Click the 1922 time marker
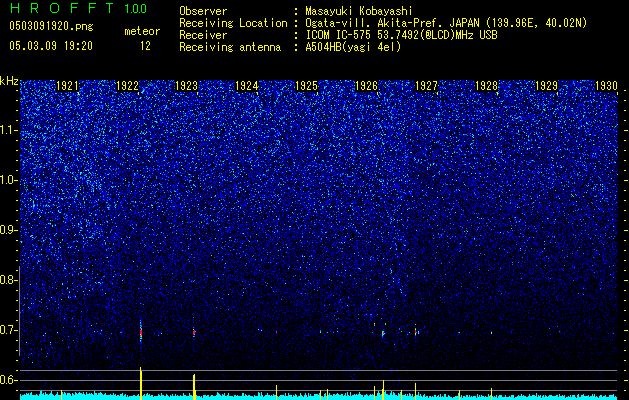Screen dimensions: 629x400 point(127,86)
